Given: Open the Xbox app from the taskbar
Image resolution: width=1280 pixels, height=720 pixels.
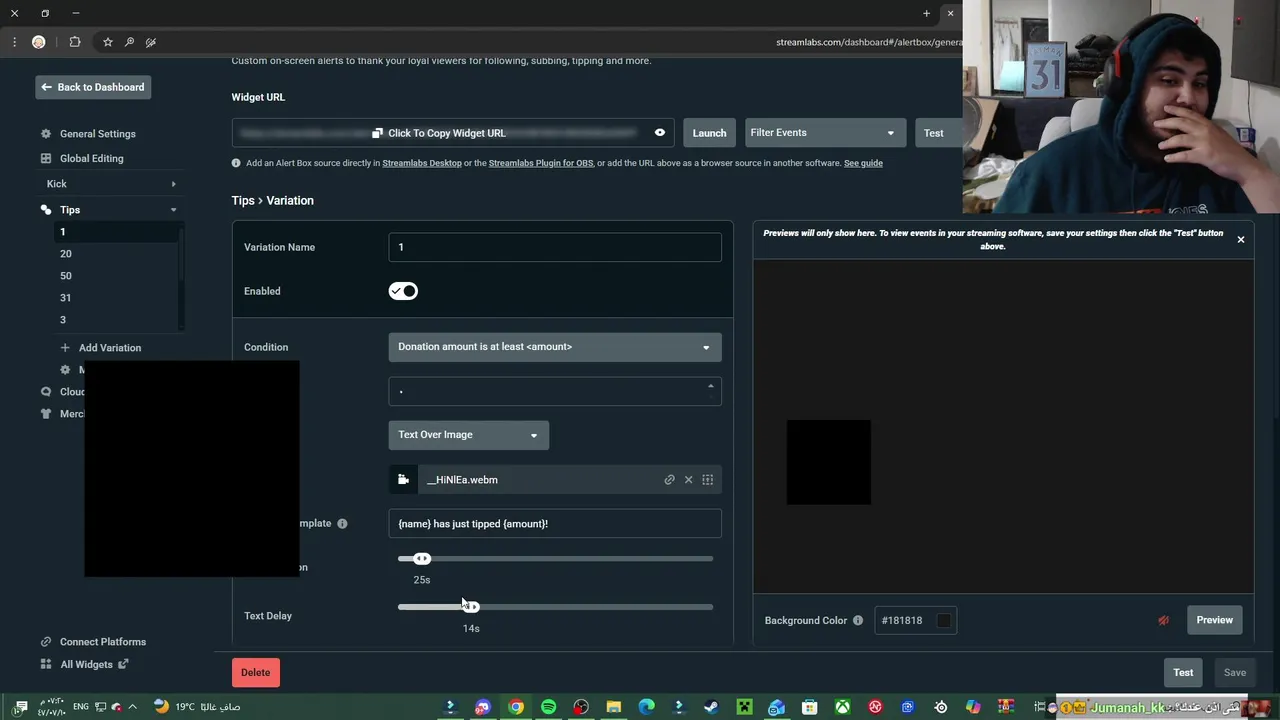Looking at the screenshot, I should pos(843,707).
